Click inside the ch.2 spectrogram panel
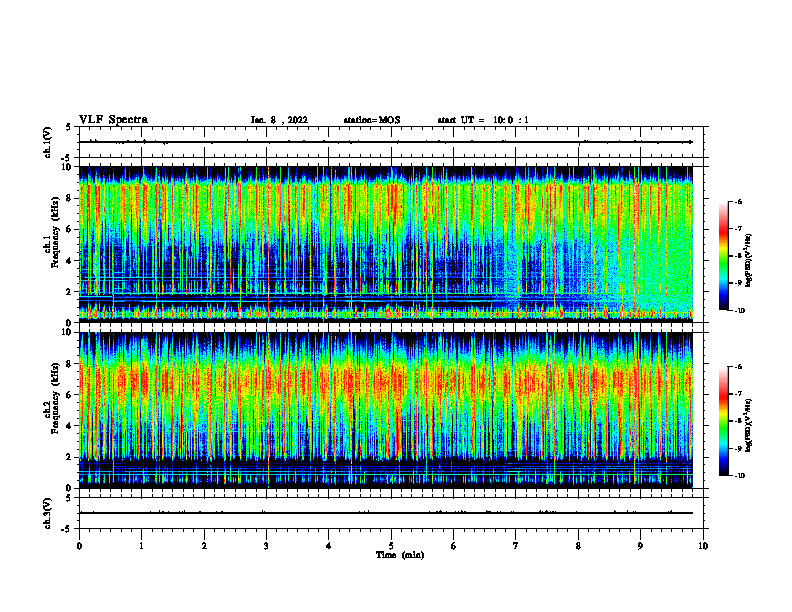 click(386, 410)
